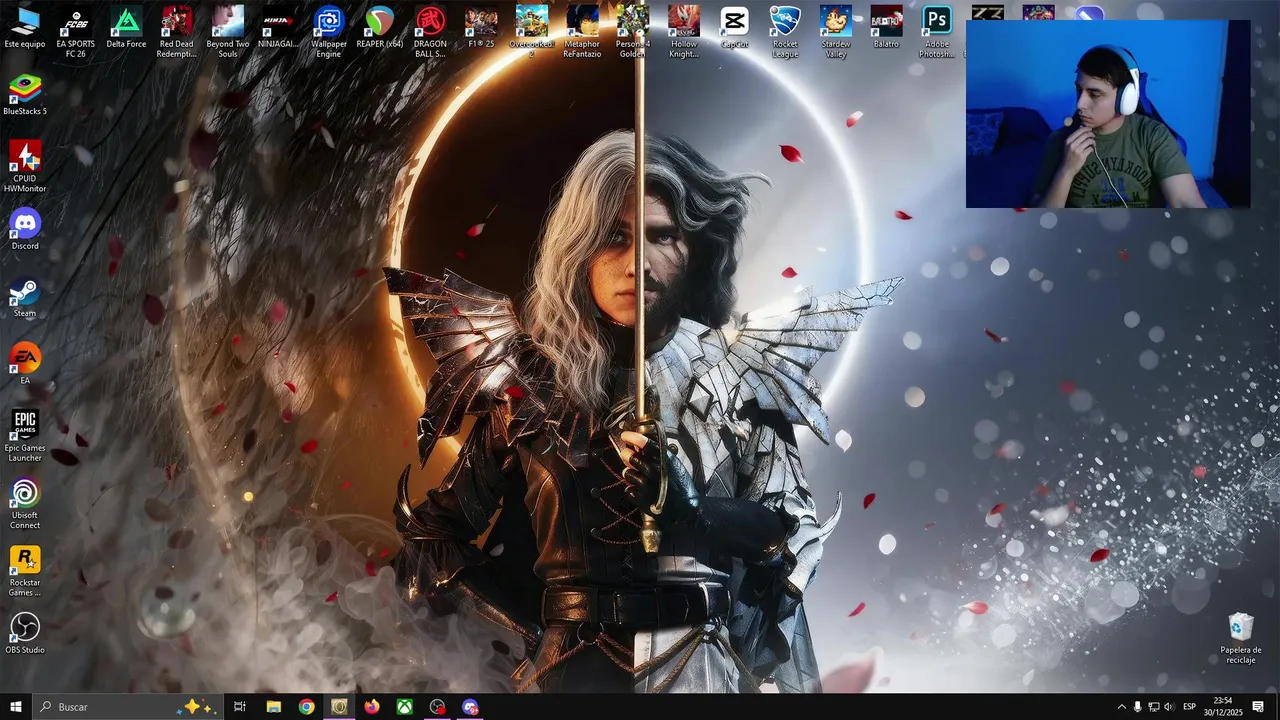Open the Windows Start menu
This screenshot has height=720, width=1280.
(x=15, y=707)
